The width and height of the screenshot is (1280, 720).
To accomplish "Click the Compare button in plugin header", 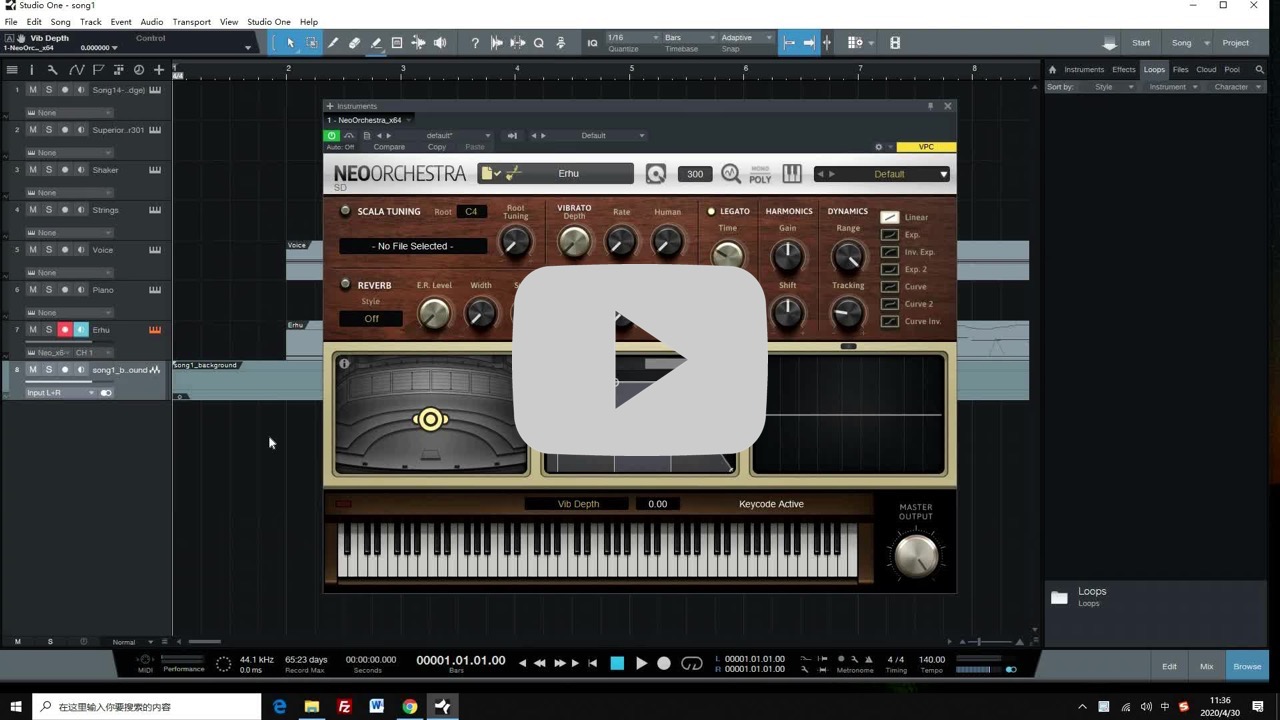I will pos(389,147).
